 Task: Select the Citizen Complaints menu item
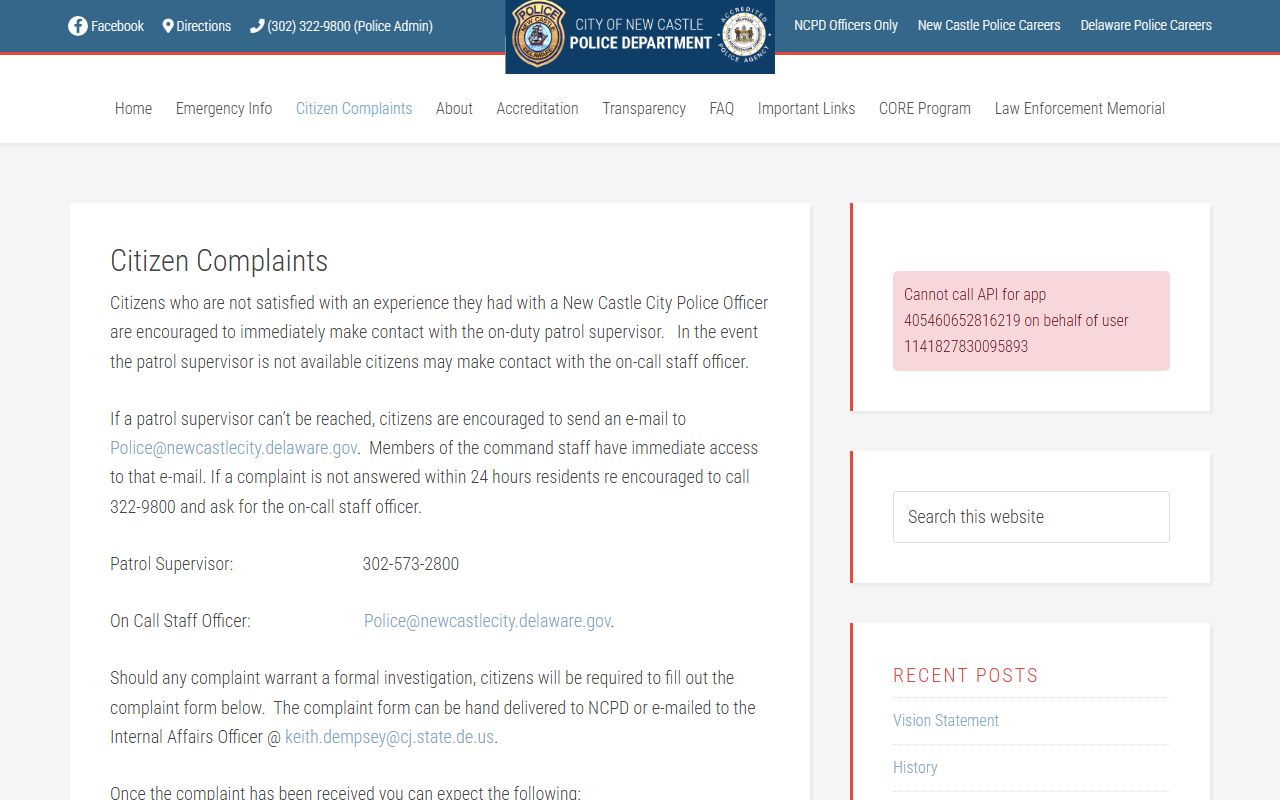354,108
